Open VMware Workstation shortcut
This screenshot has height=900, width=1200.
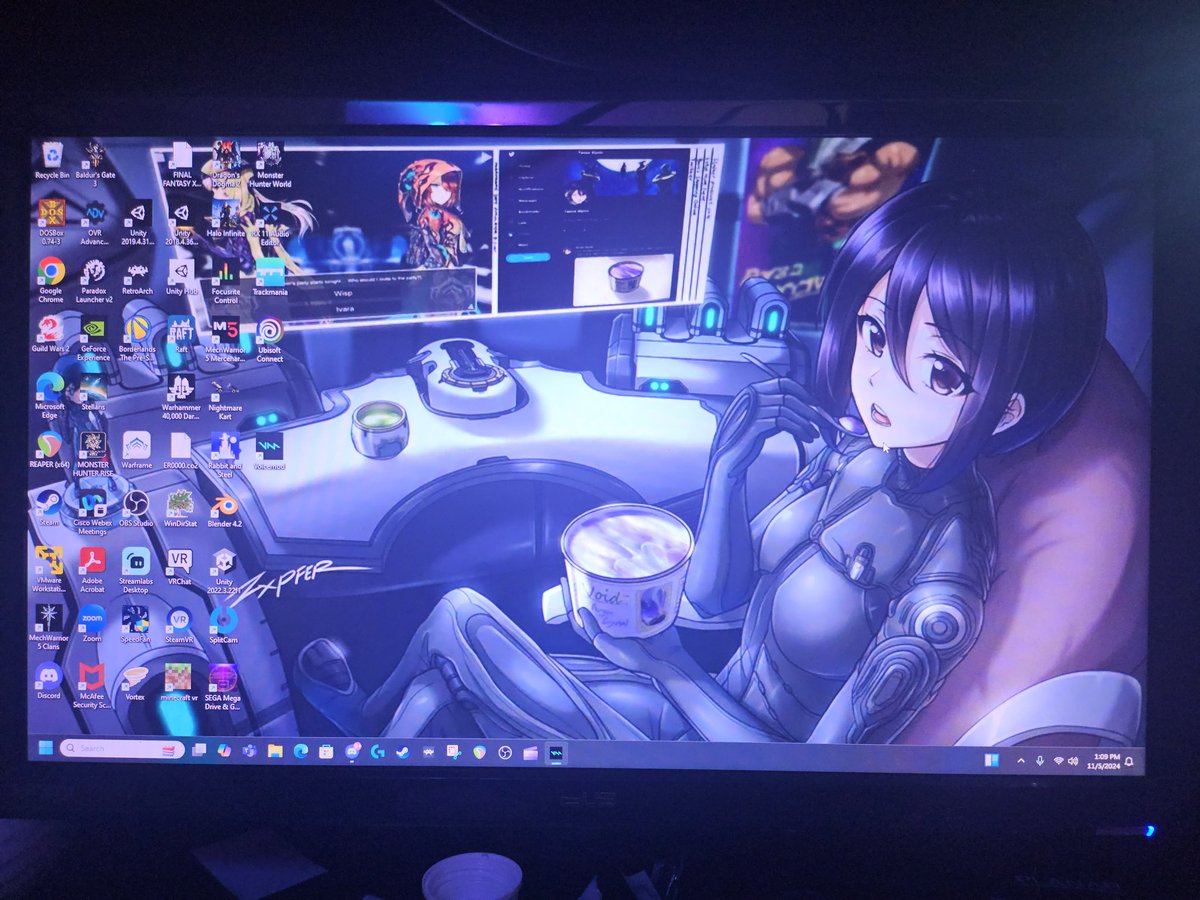(48, 570)
